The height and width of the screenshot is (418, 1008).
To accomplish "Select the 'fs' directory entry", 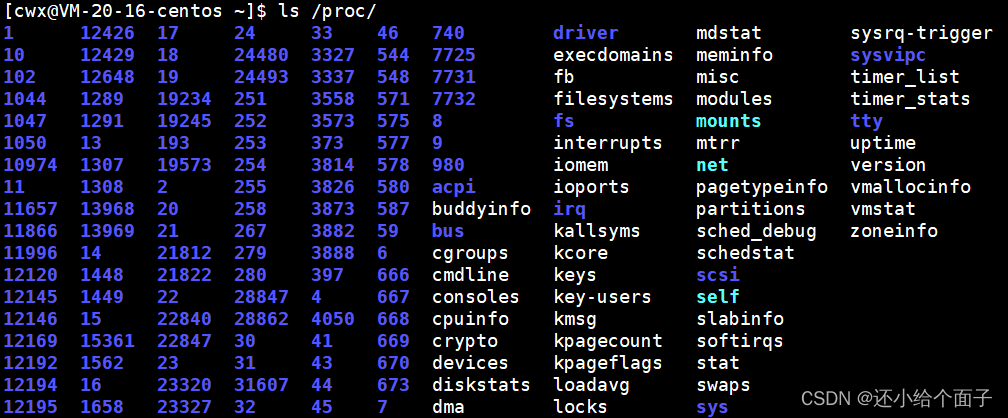I will point(564,121).
